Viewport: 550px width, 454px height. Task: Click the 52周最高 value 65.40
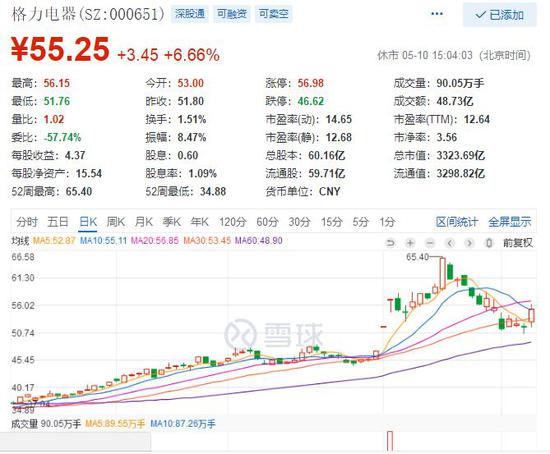[79, 192]
